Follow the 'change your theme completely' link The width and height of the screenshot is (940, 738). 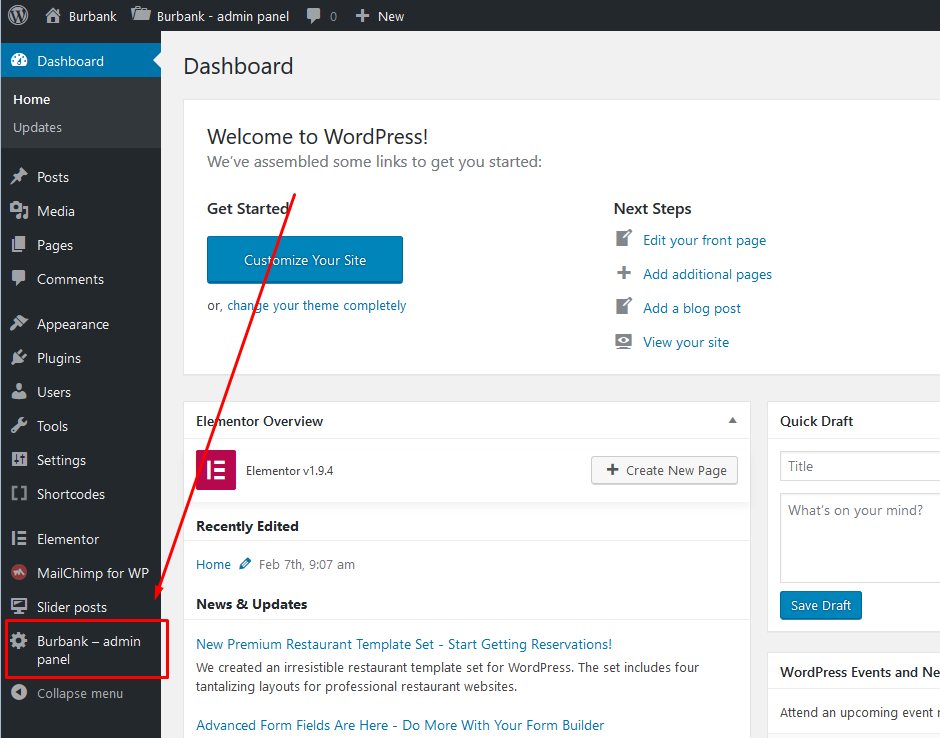point(316,306)
